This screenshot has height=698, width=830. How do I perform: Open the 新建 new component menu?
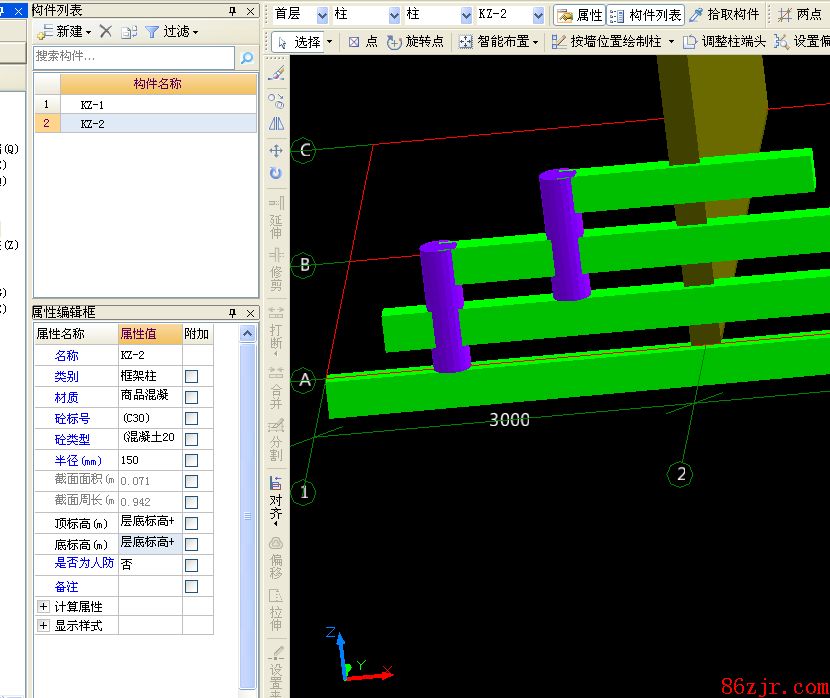click(x=64, y=31)
